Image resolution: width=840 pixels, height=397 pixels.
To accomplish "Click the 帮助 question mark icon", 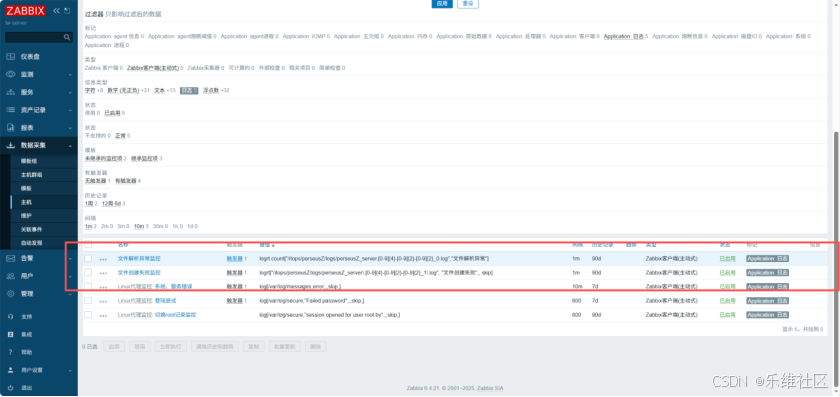I will coord(10,352).
